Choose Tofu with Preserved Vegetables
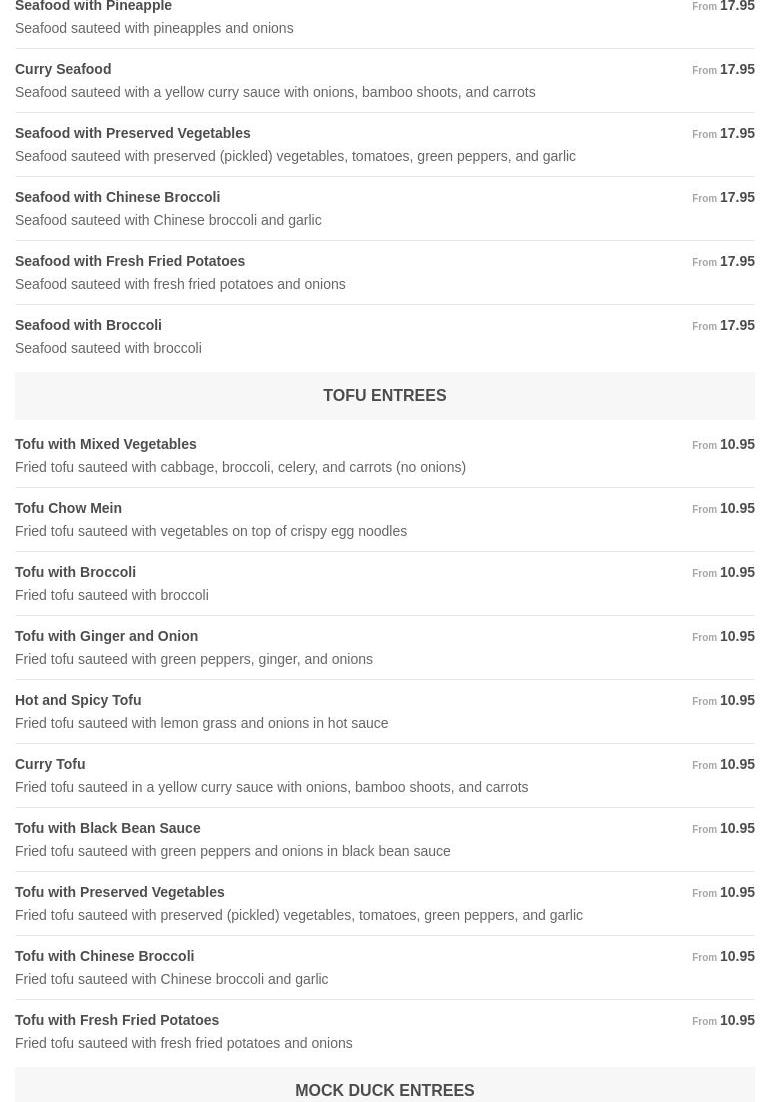 point(119,892)
